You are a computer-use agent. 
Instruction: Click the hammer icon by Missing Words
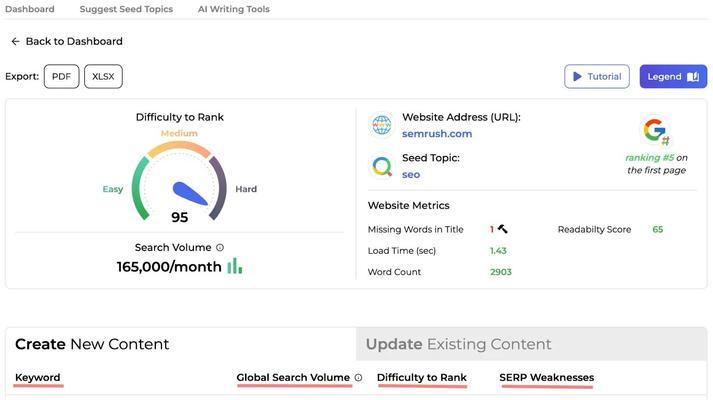[502, 229]
